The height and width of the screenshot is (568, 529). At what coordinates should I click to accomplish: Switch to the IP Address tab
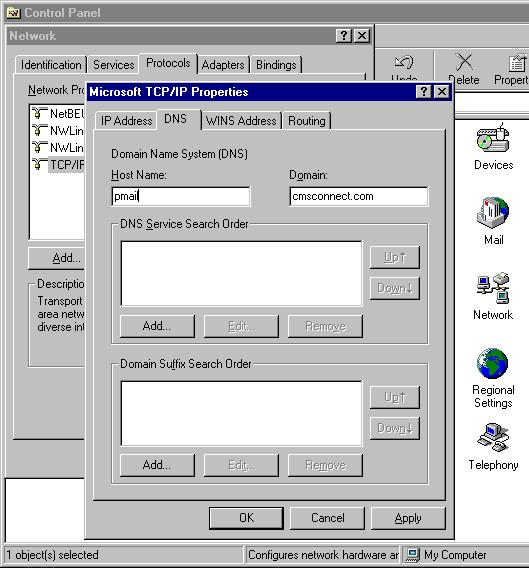pos(126,121)
